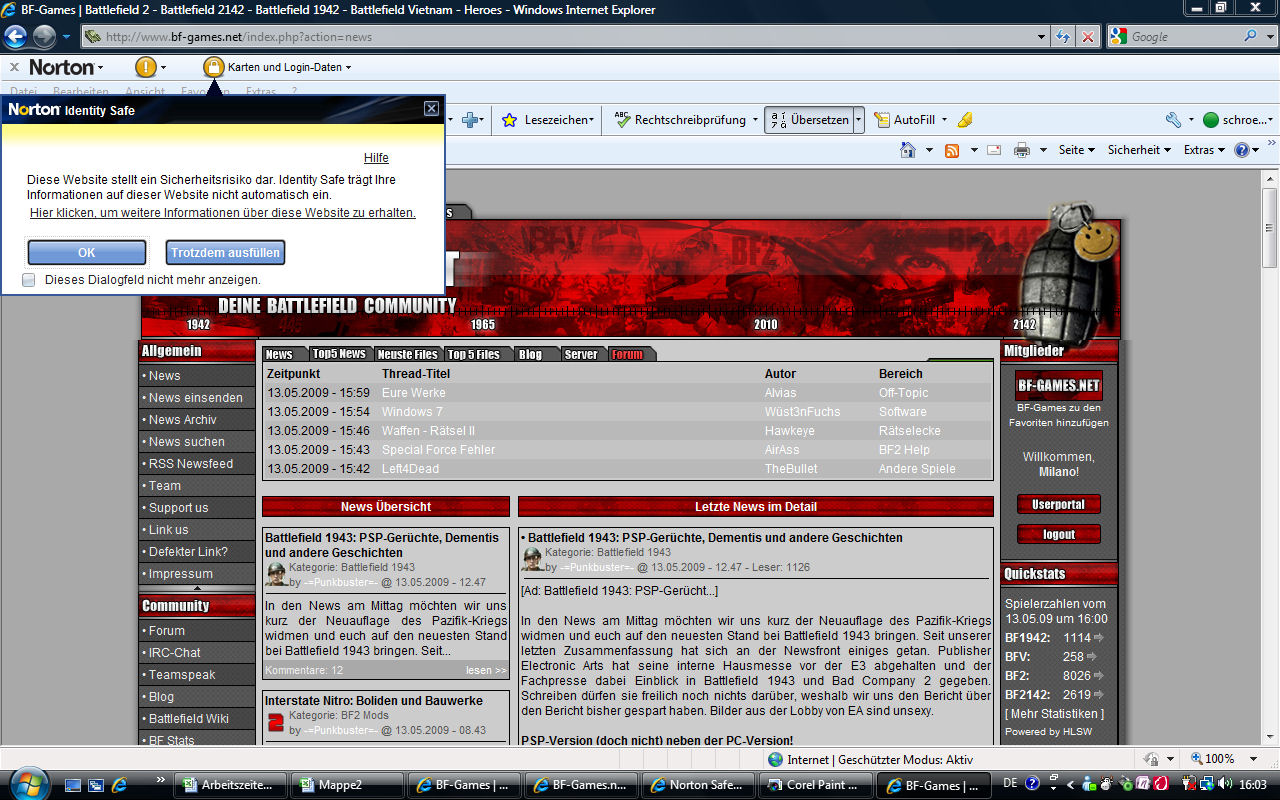Click BF-GAMES.NET favorites banner
This screenshot has height=800, width=1280.
coord(1058,386)
